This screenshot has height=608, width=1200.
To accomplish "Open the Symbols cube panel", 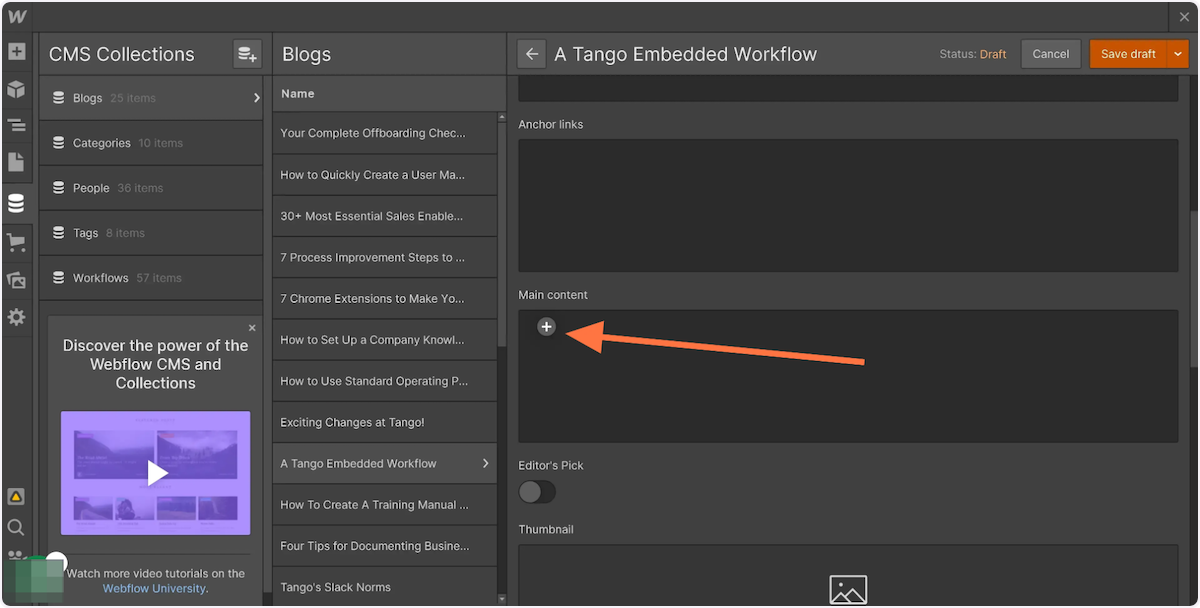I will (x=16, y=89).
